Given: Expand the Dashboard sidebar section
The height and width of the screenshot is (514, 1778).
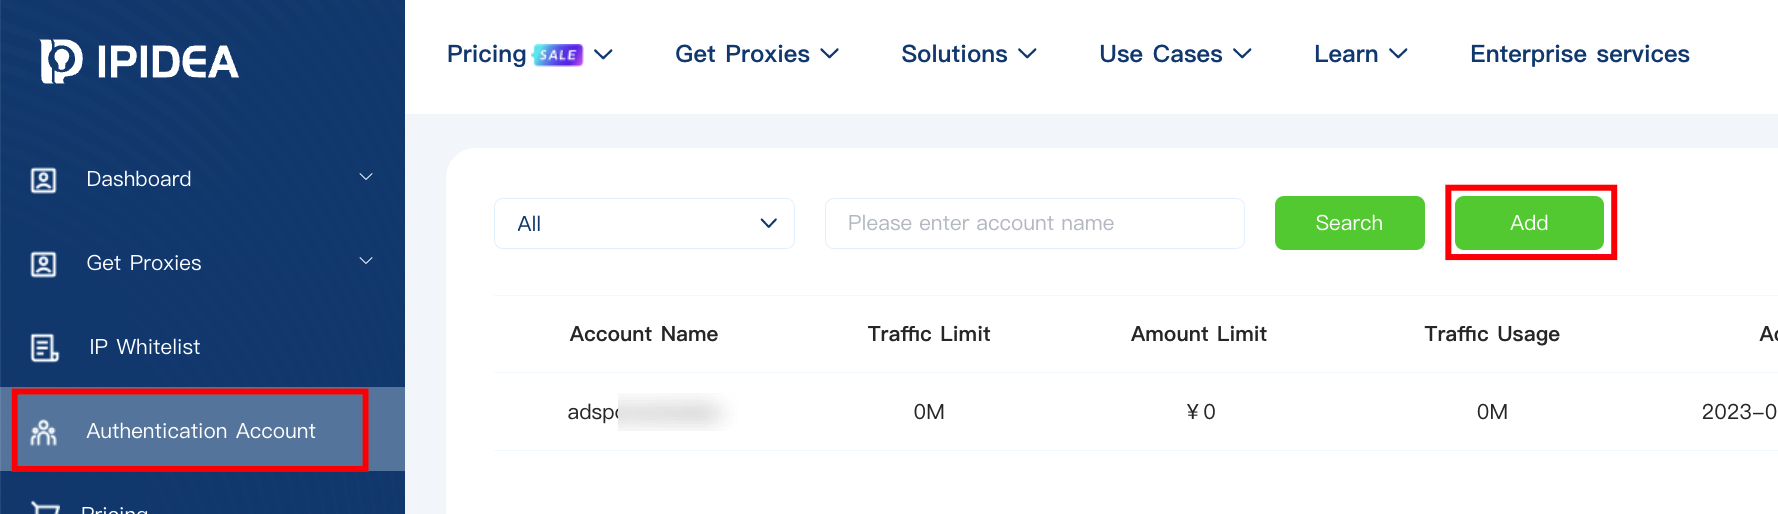Looking at the screenshot, I should click(366, 177).
